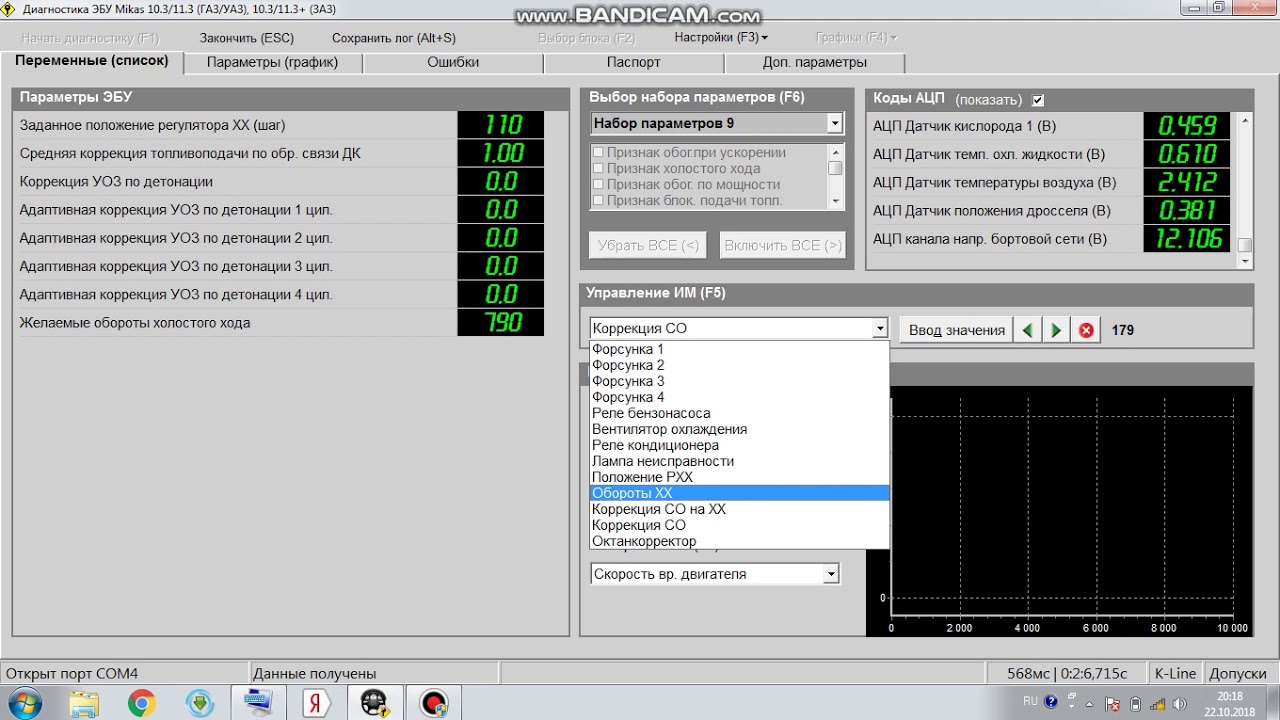Click Желаемые обороты холостого хода value 790
Viewport: 1280px width, 720px height.
pyautogui.click(x=501, y=322)
